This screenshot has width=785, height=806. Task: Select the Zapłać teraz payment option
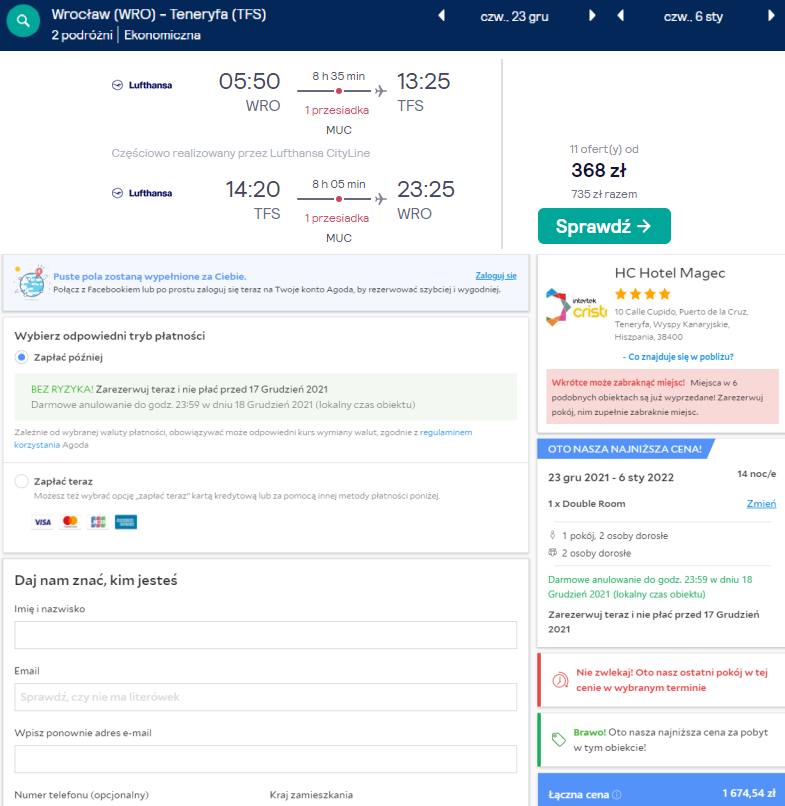coord(22,481)
